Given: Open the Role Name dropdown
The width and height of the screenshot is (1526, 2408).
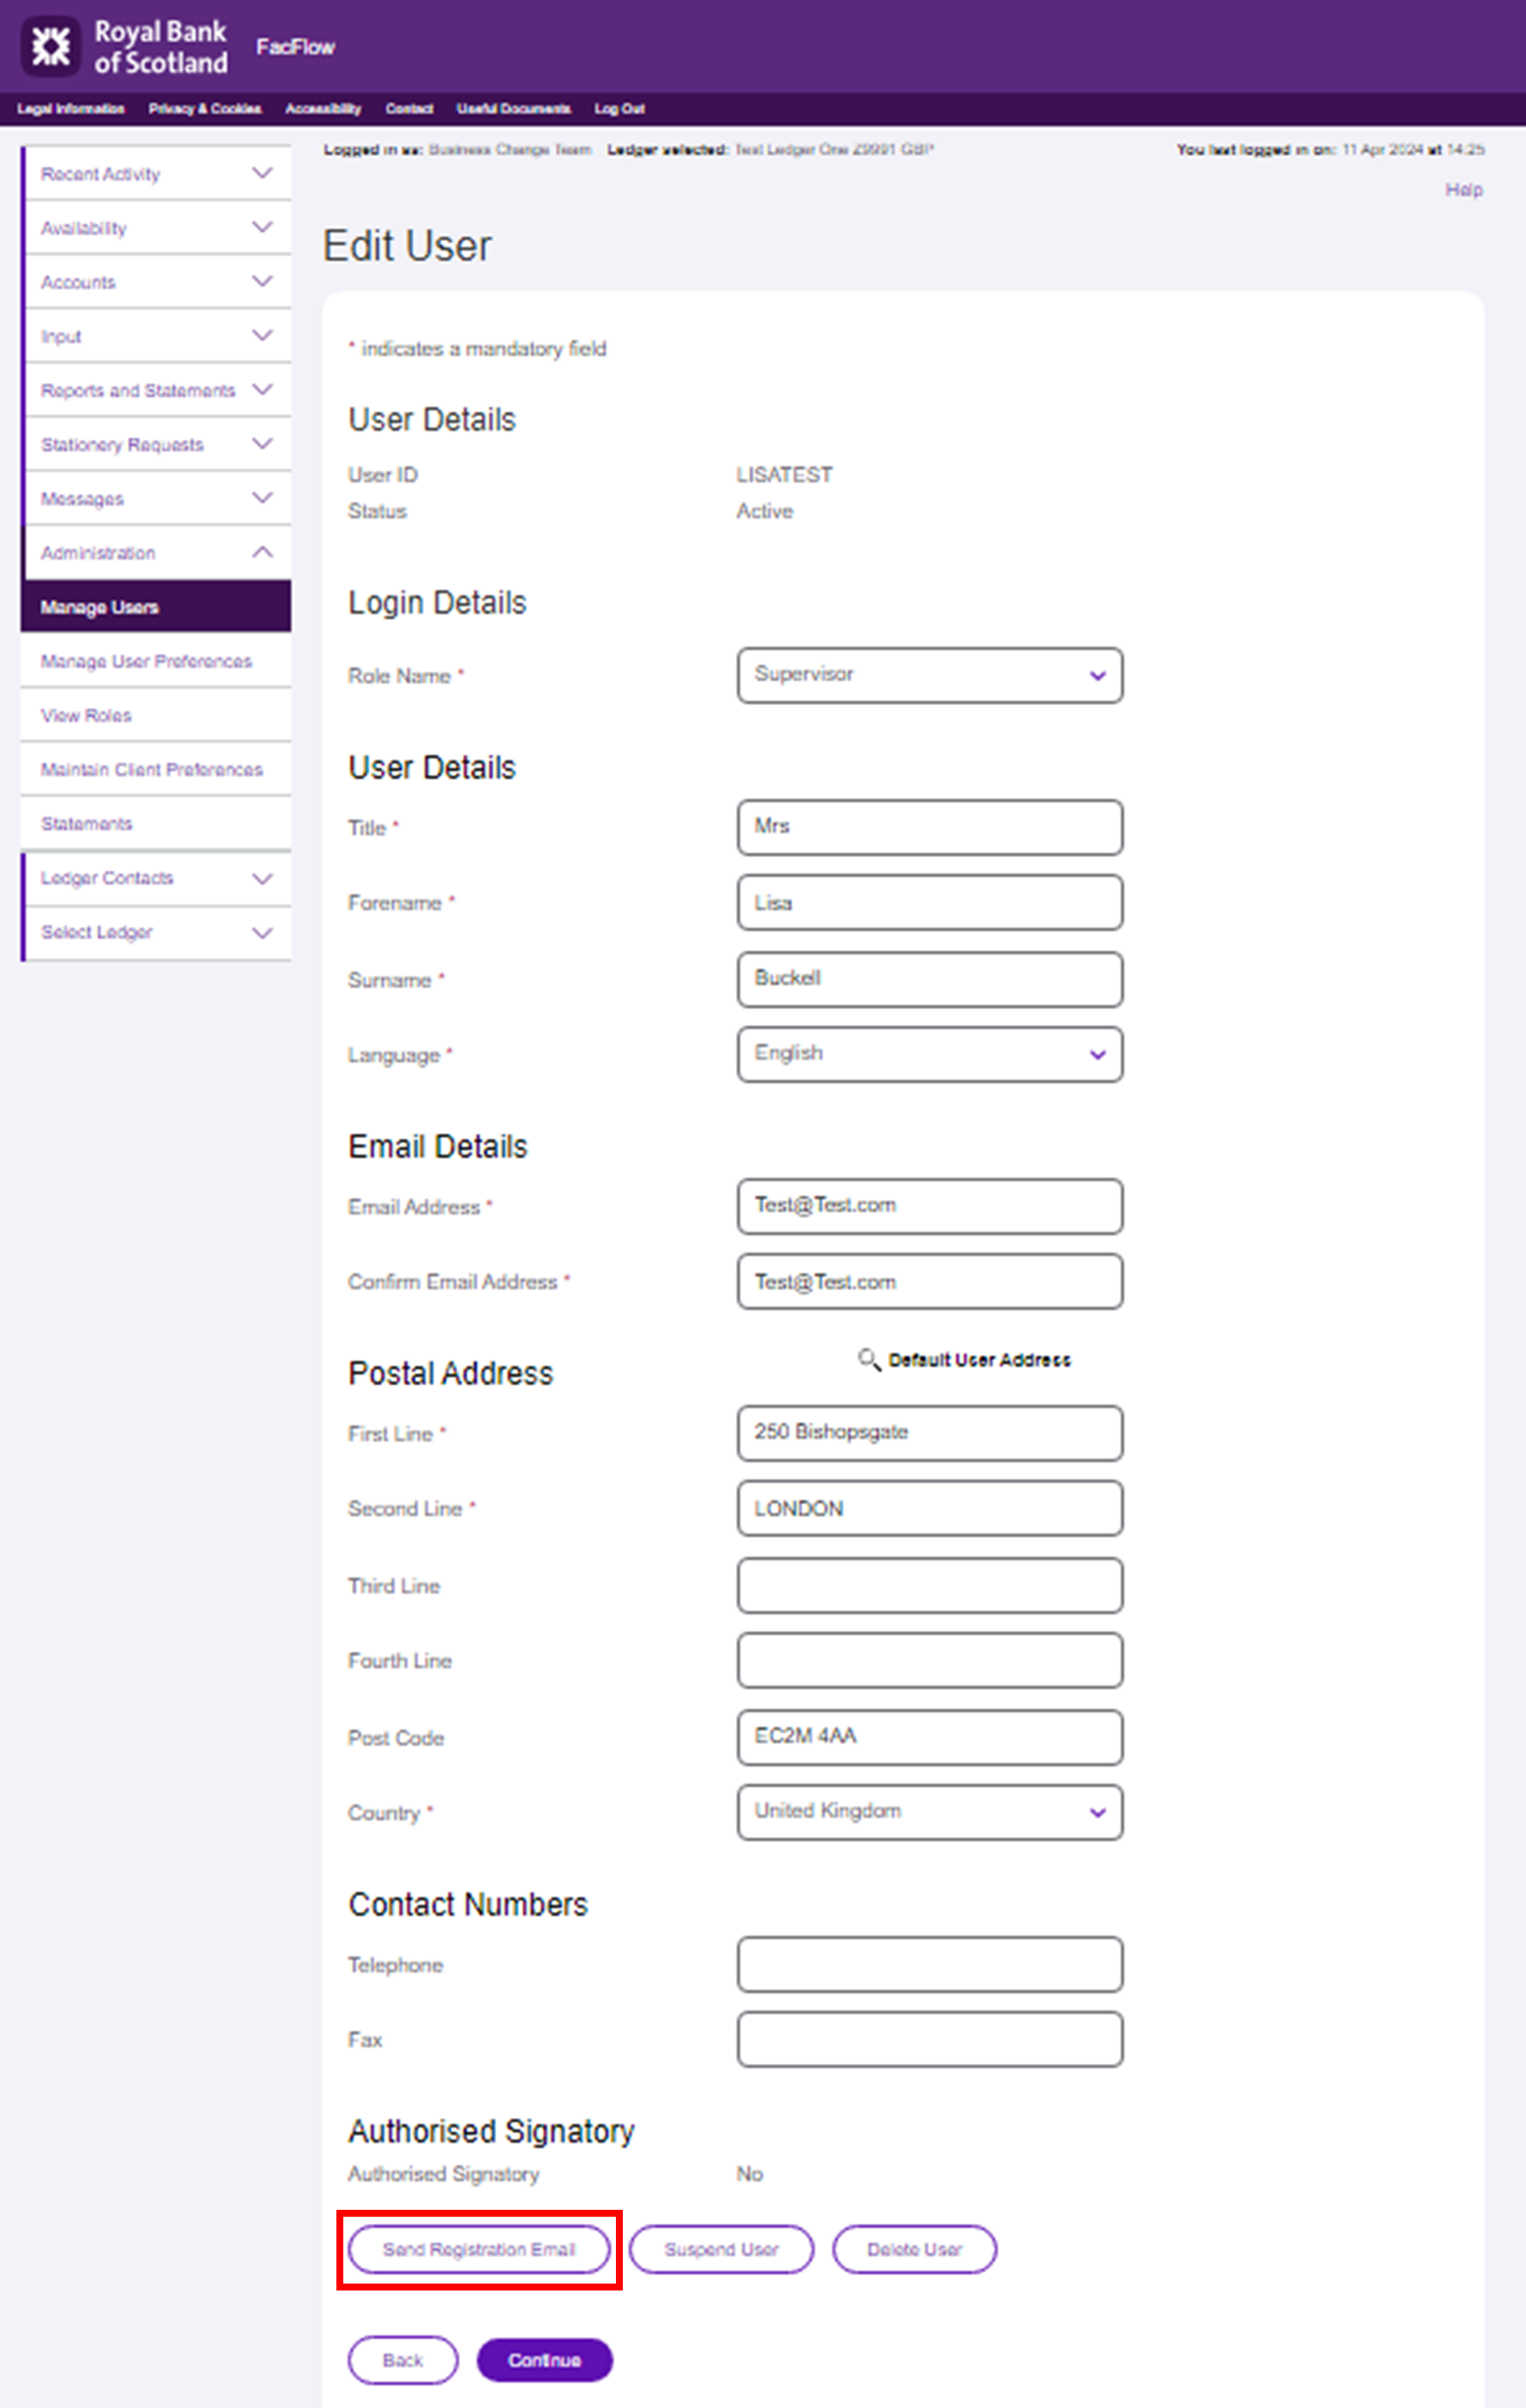Looking at the screenshot, I should point(929,675).
